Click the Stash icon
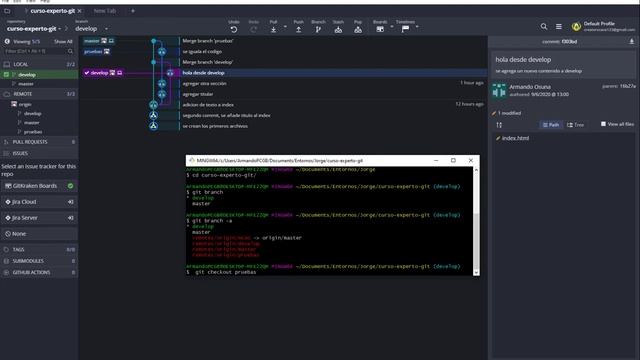The width and height of the screenshot is (640, 360). tap(338, 29)
